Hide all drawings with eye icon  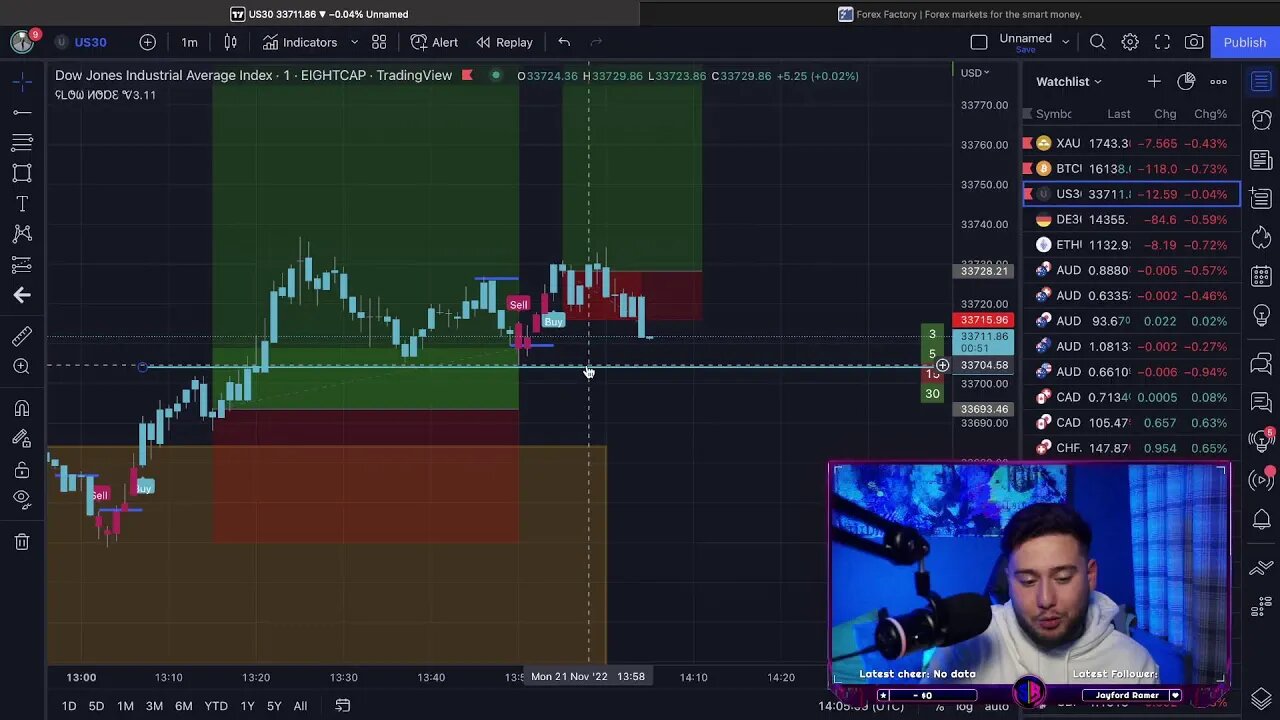(x=22, y=499)
